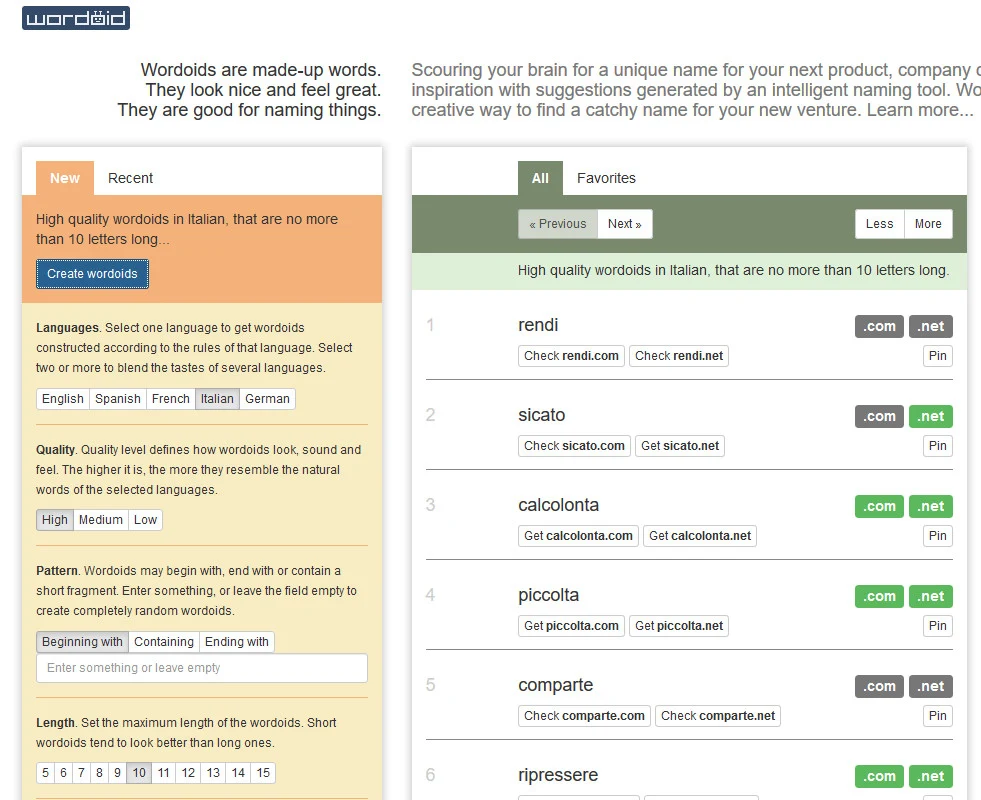Pin the wordoid rendi
981x800 pixels.
click(937, 356)
